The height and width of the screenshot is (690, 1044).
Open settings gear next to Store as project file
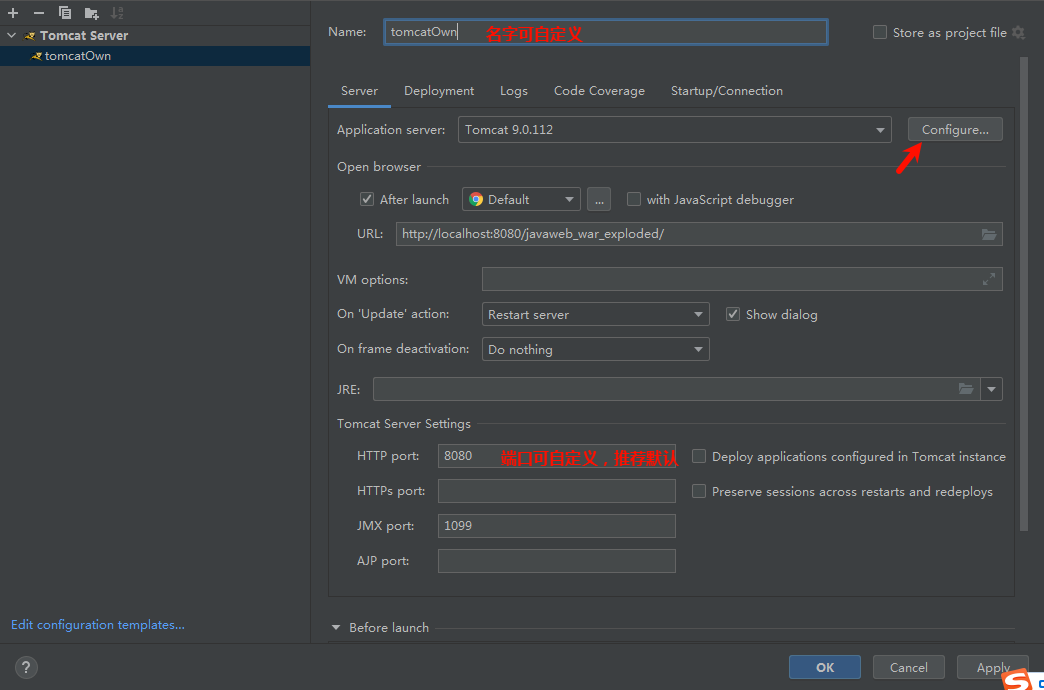[1018, 33]
